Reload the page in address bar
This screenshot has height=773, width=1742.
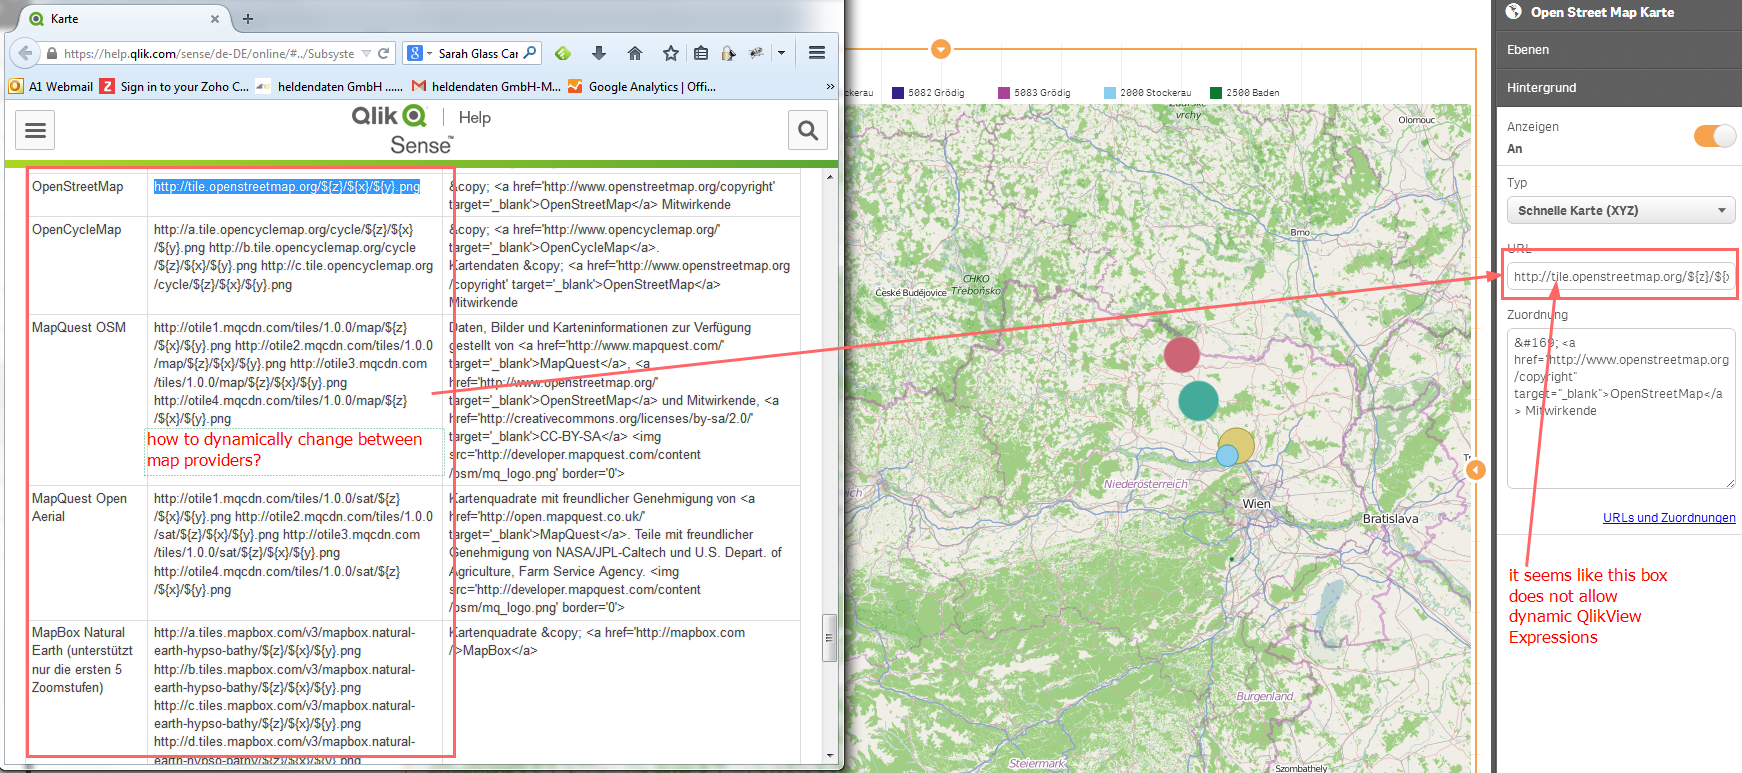click(x=383, y=53)
